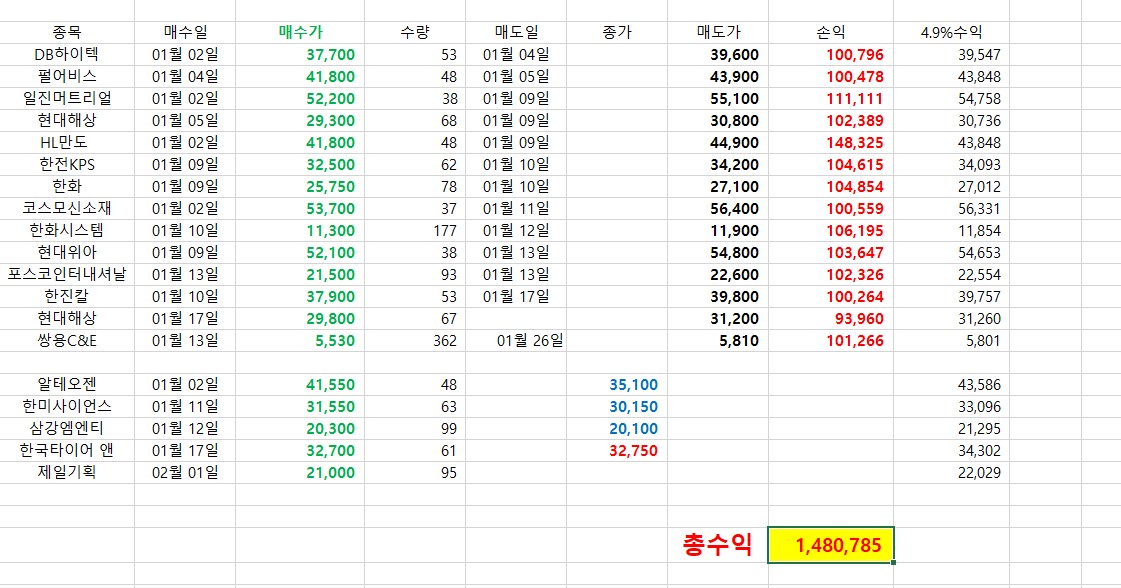Select buy price 37,700 for DB하이텍
Screen dimensions: 1121x588
[x=300, y=54]
